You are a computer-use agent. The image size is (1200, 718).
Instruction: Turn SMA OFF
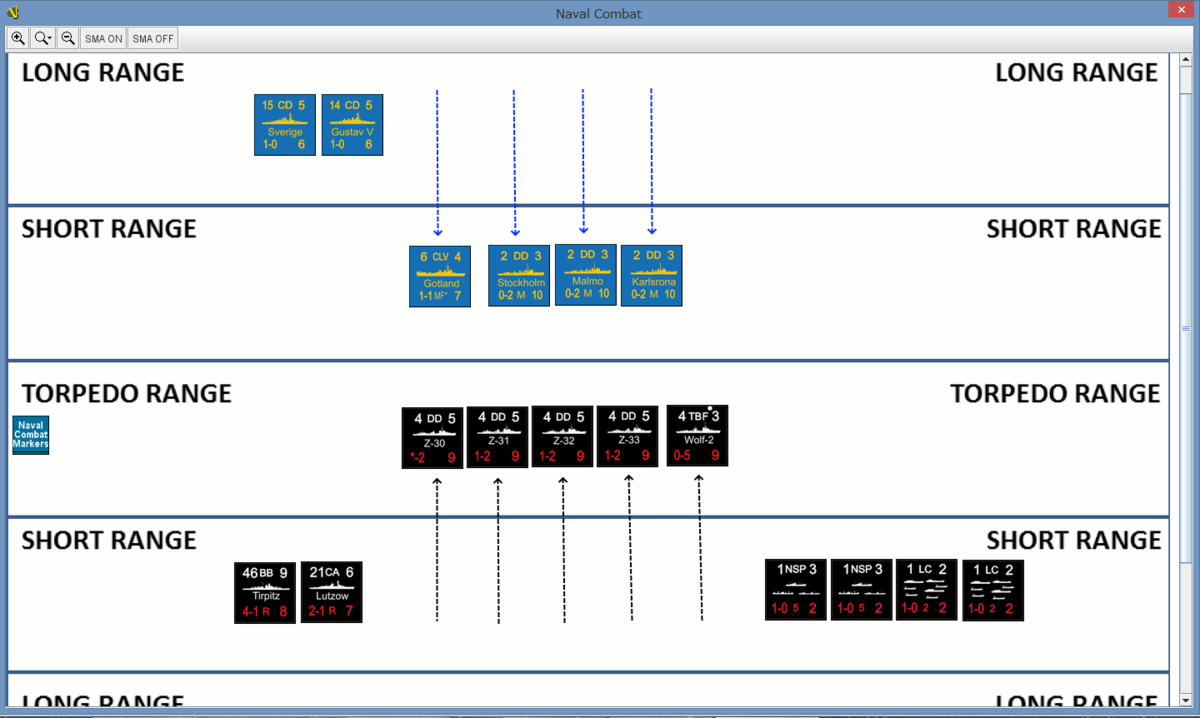[x=153, y=38]
